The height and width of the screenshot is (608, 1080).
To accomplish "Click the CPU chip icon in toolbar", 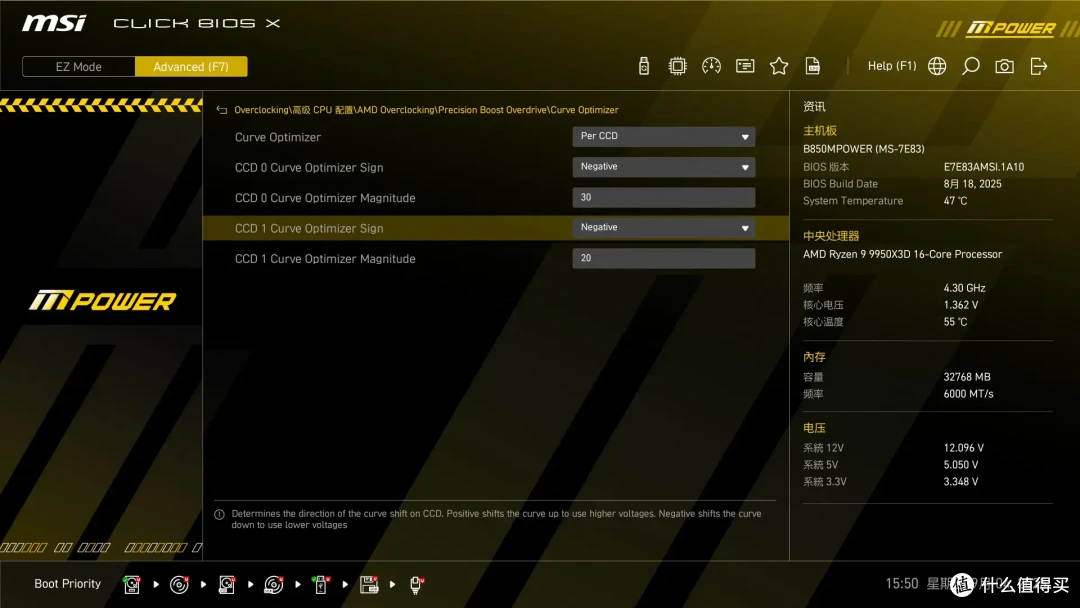I will [678, 66].
